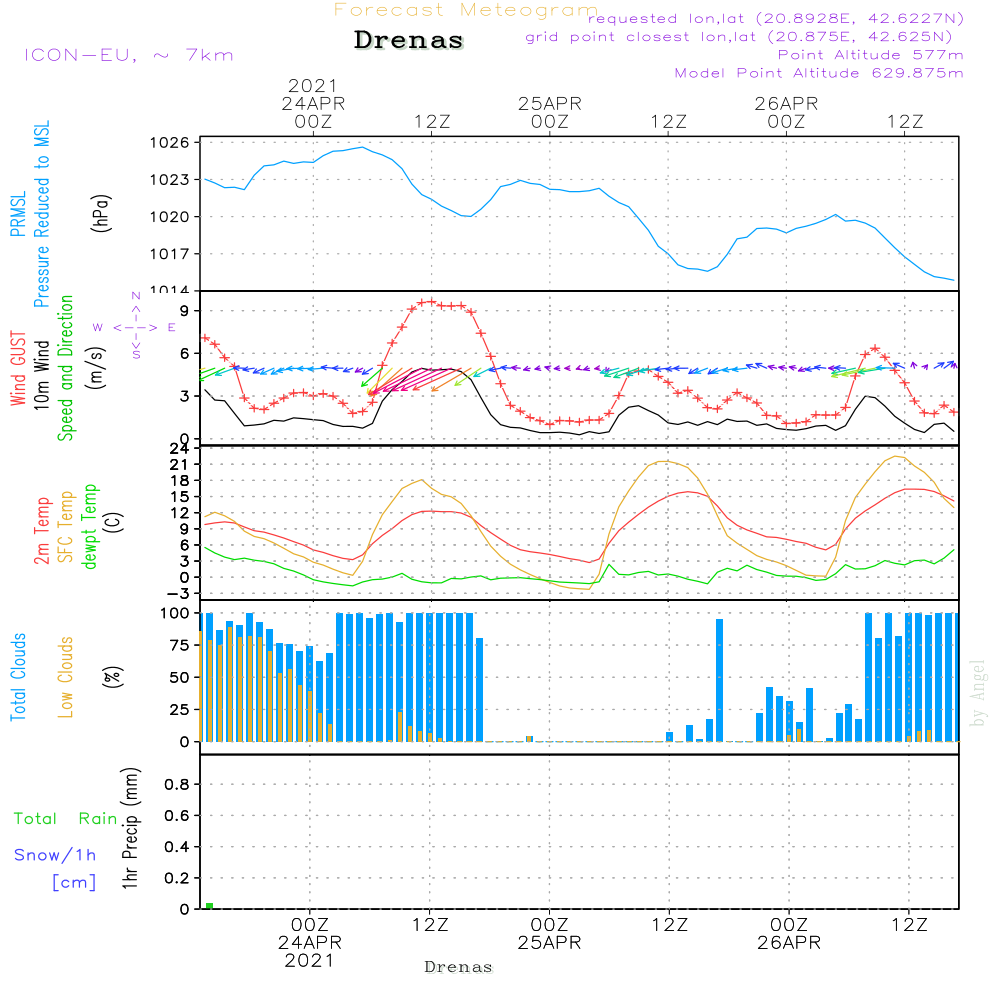Click the blue 'Total Clouds' legend label

18,677
